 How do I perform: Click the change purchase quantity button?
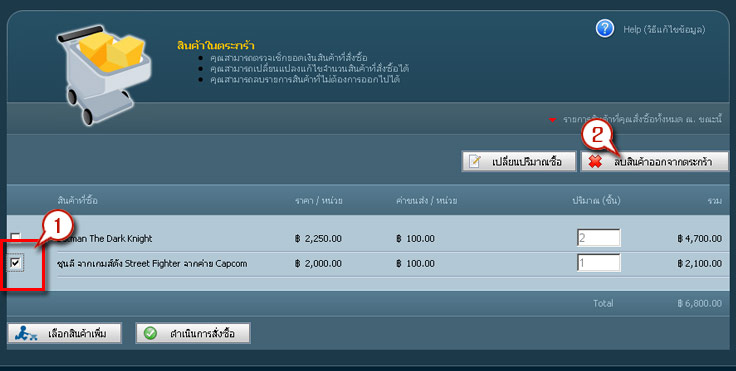tap(519, 162)
